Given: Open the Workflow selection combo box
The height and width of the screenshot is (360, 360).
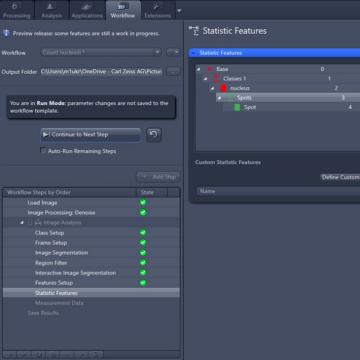Looking at the screenshot, I should point(101,52).
